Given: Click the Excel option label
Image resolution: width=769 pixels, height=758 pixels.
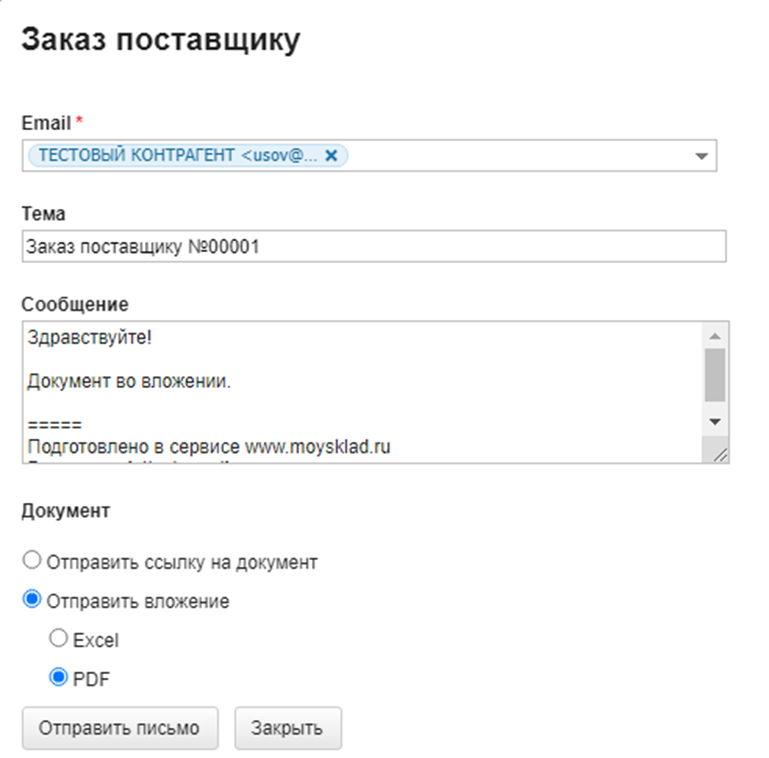Looking at the screenshot, I should [96, 640].
